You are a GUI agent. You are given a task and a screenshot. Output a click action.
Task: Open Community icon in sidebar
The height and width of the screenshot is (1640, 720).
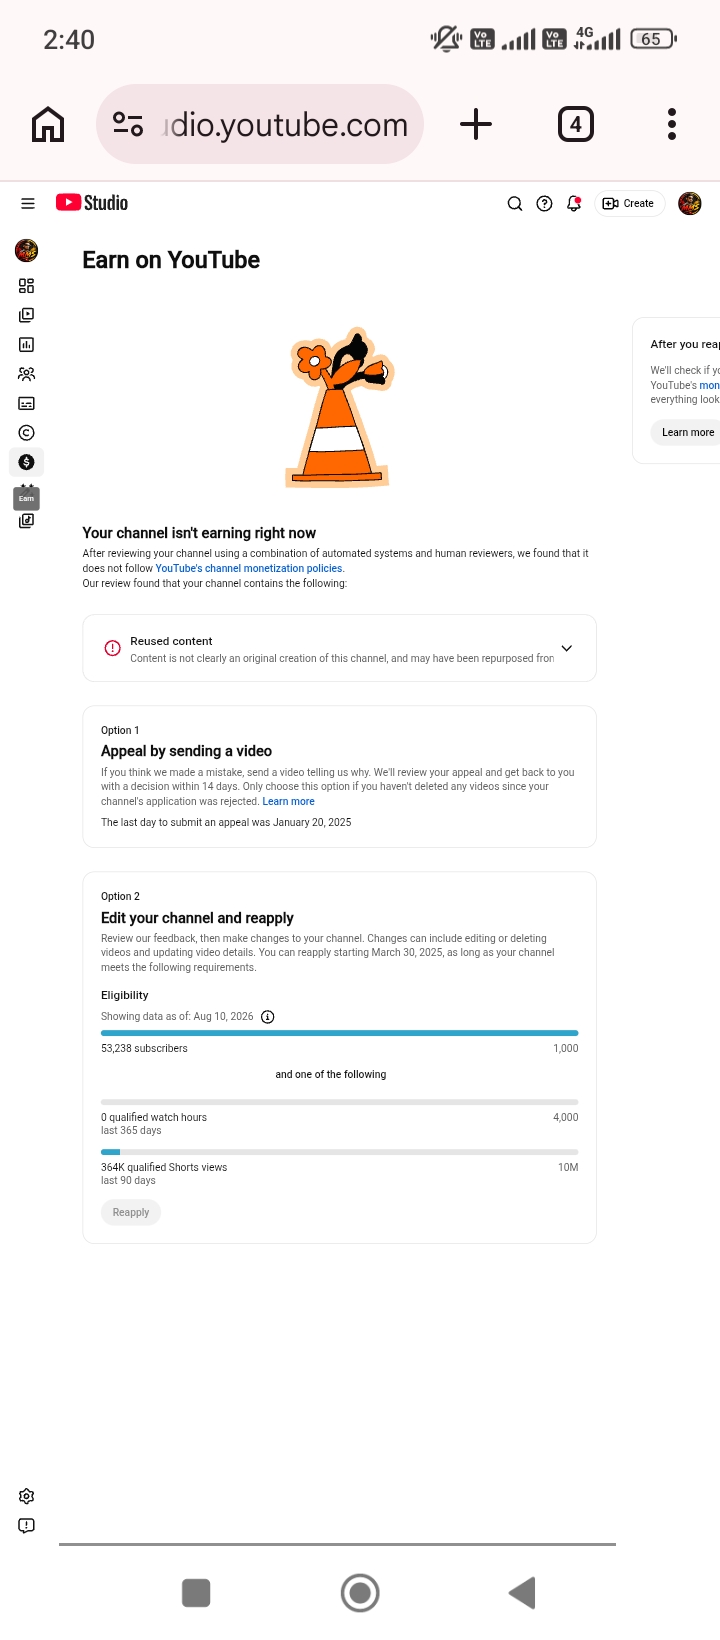(27, 374)
